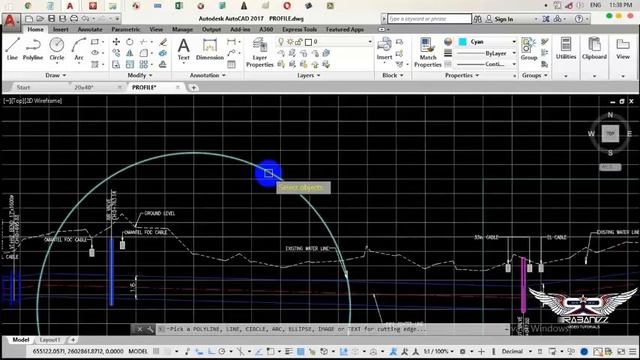This screenshot has height=360, width=640.
Task: Open the Parametric ribbon tab
Action: coord(126,29)
